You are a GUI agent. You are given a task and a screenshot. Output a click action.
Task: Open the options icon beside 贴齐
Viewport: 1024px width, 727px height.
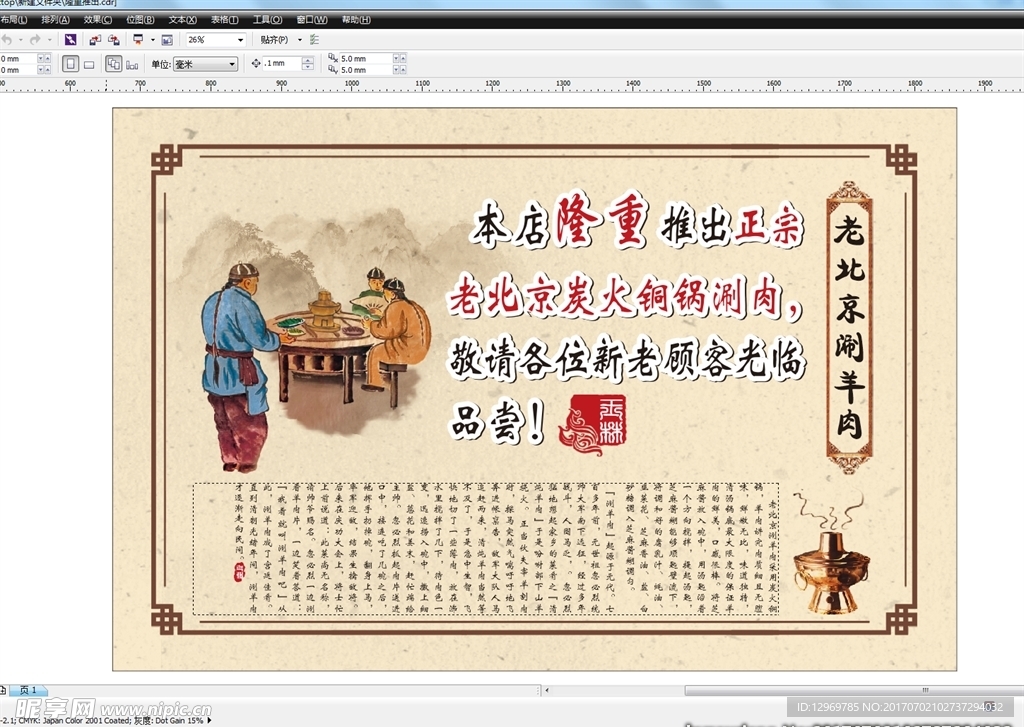[x=315, y=40]
